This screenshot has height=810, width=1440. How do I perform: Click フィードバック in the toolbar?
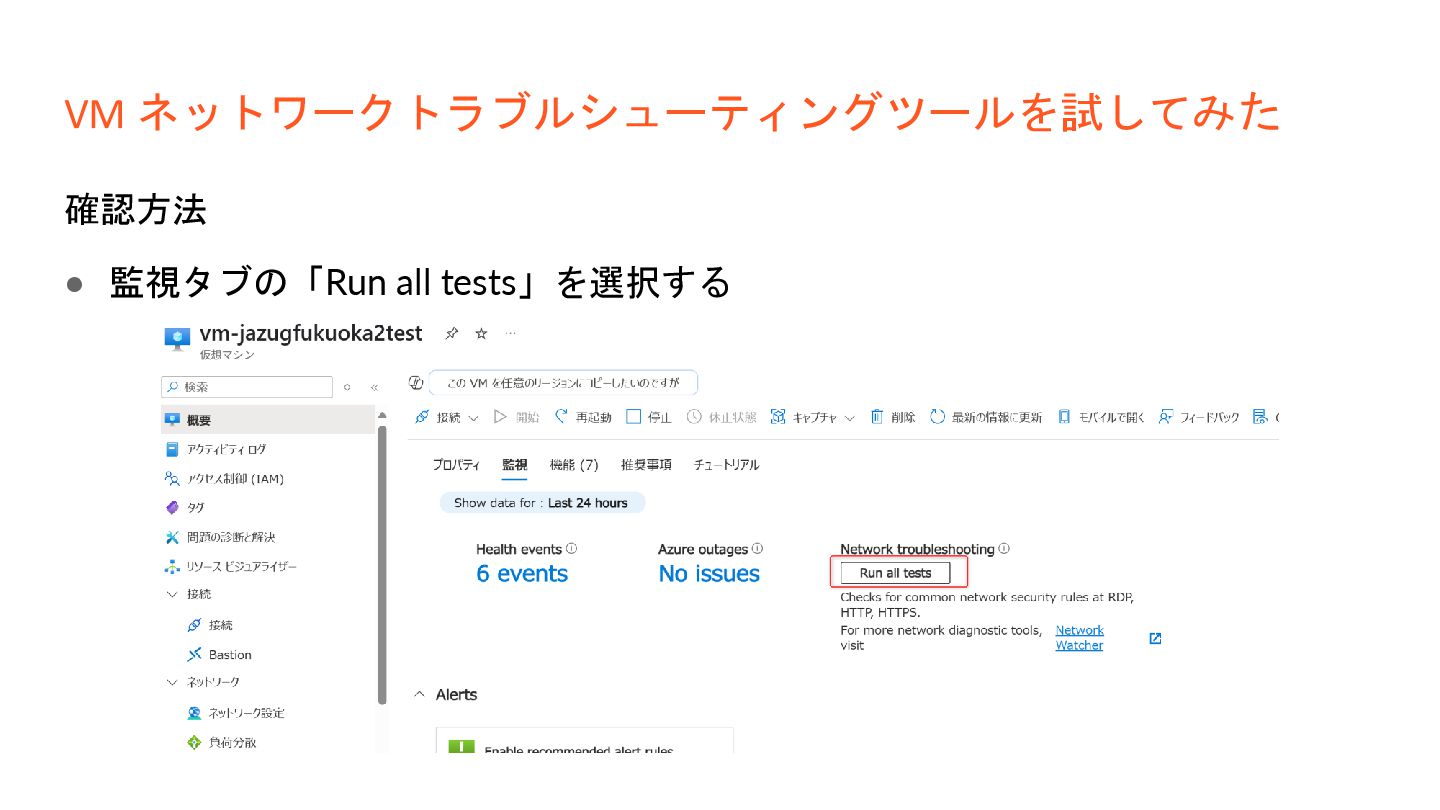(1199, 417)
